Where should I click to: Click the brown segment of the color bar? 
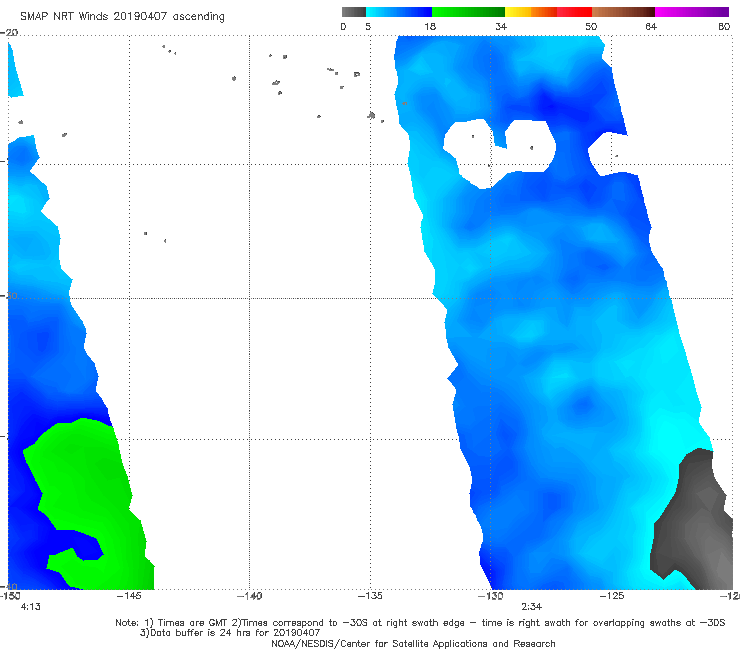coord(623,12)
